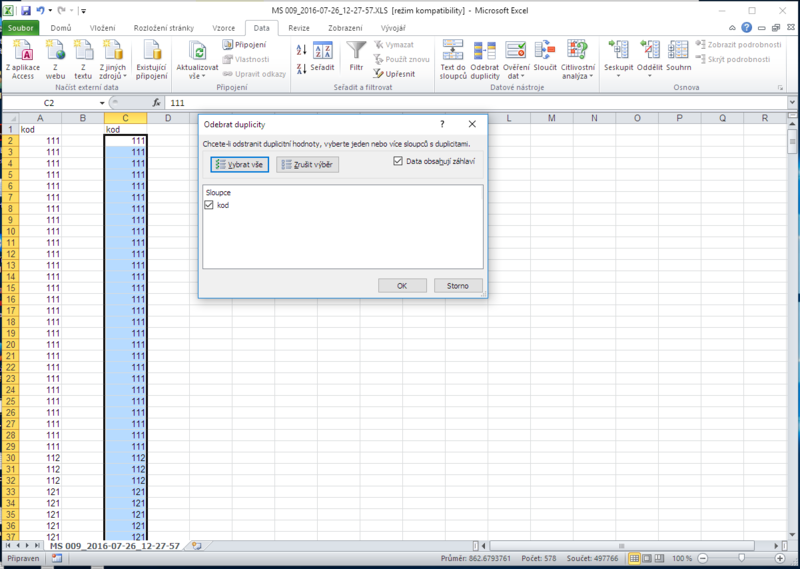800x569 pixels.
Task: Switch to Page Layout view in status bar
Action: 647,558
